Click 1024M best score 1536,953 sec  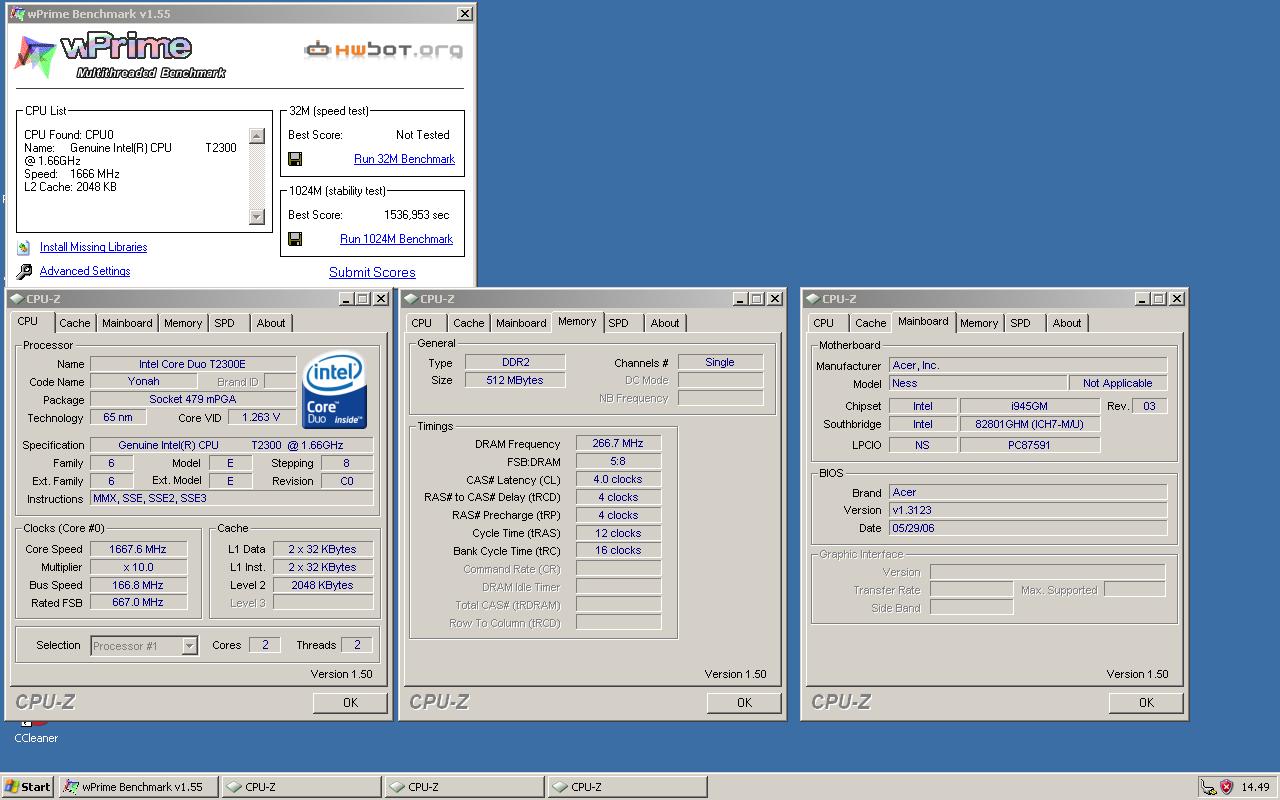point(417,215)
